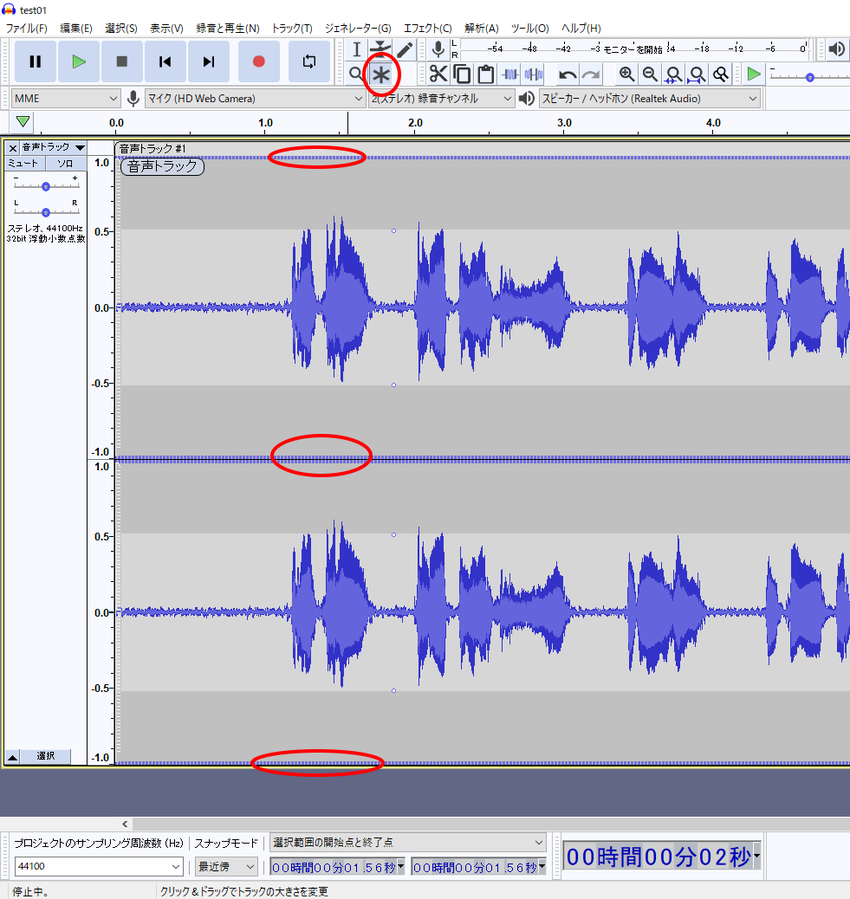Start playback with the green Play button

(79, 61)
